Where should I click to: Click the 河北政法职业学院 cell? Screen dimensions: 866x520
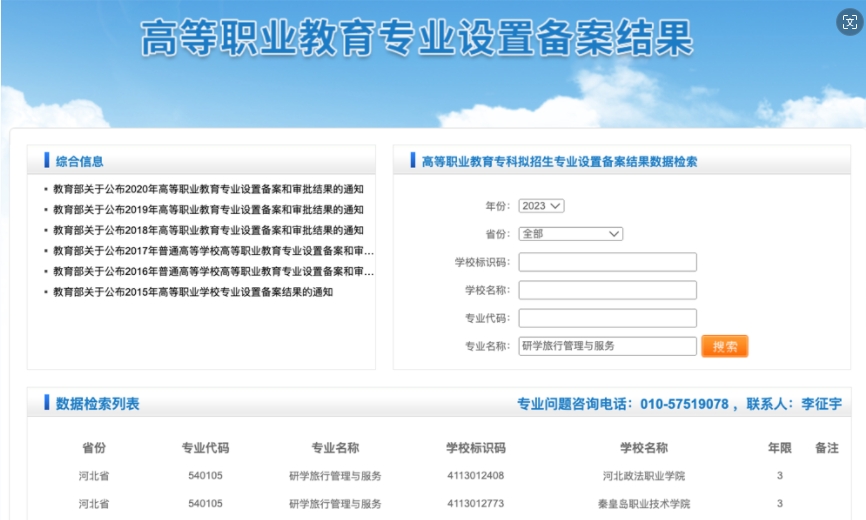tap(644, 476)
